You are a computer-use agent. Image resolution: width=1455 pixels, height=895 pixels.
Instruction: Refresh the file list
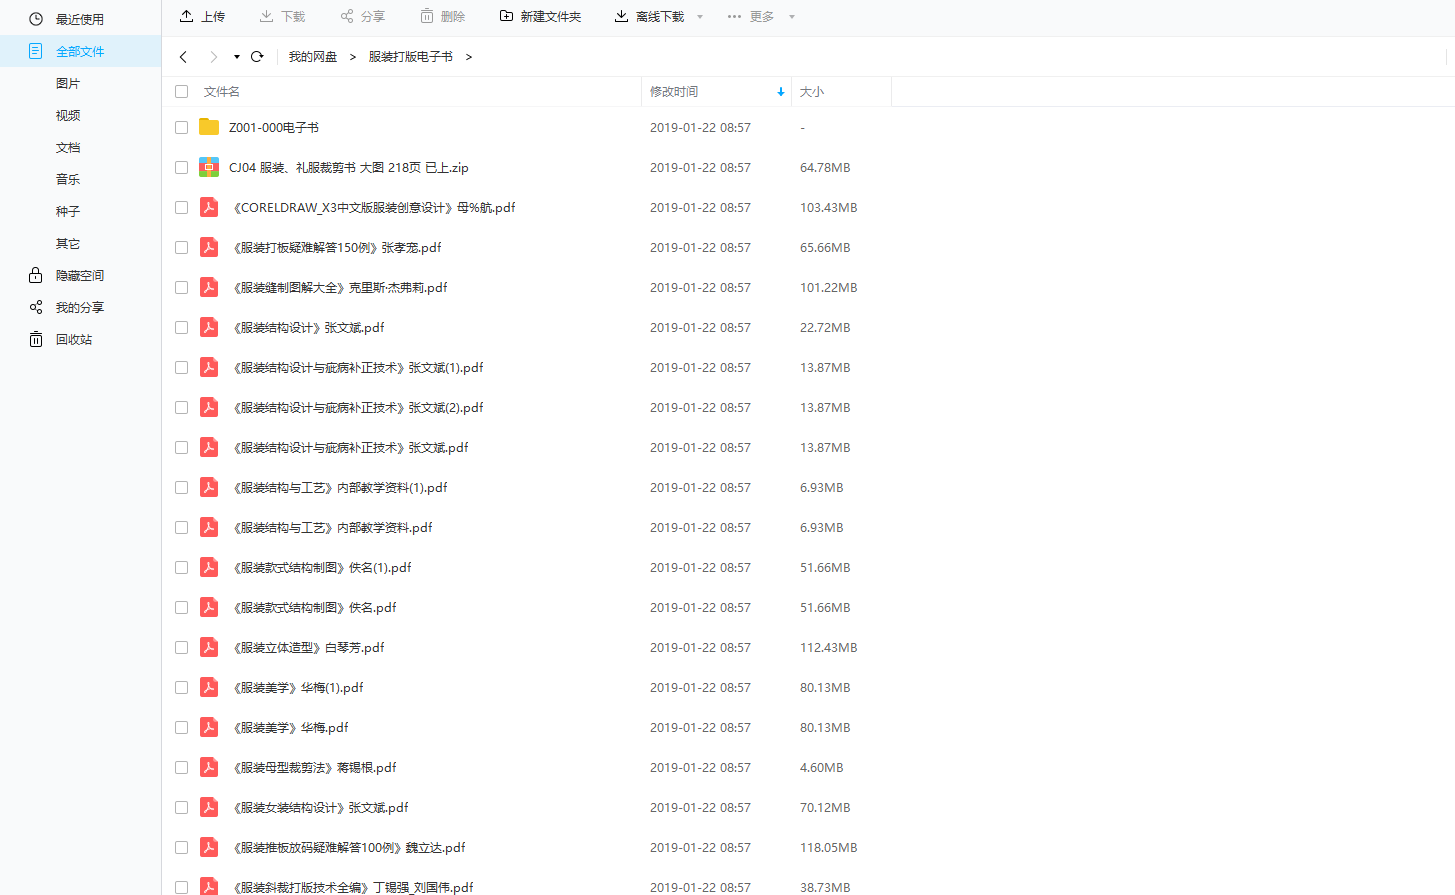(x=256, y=57)
